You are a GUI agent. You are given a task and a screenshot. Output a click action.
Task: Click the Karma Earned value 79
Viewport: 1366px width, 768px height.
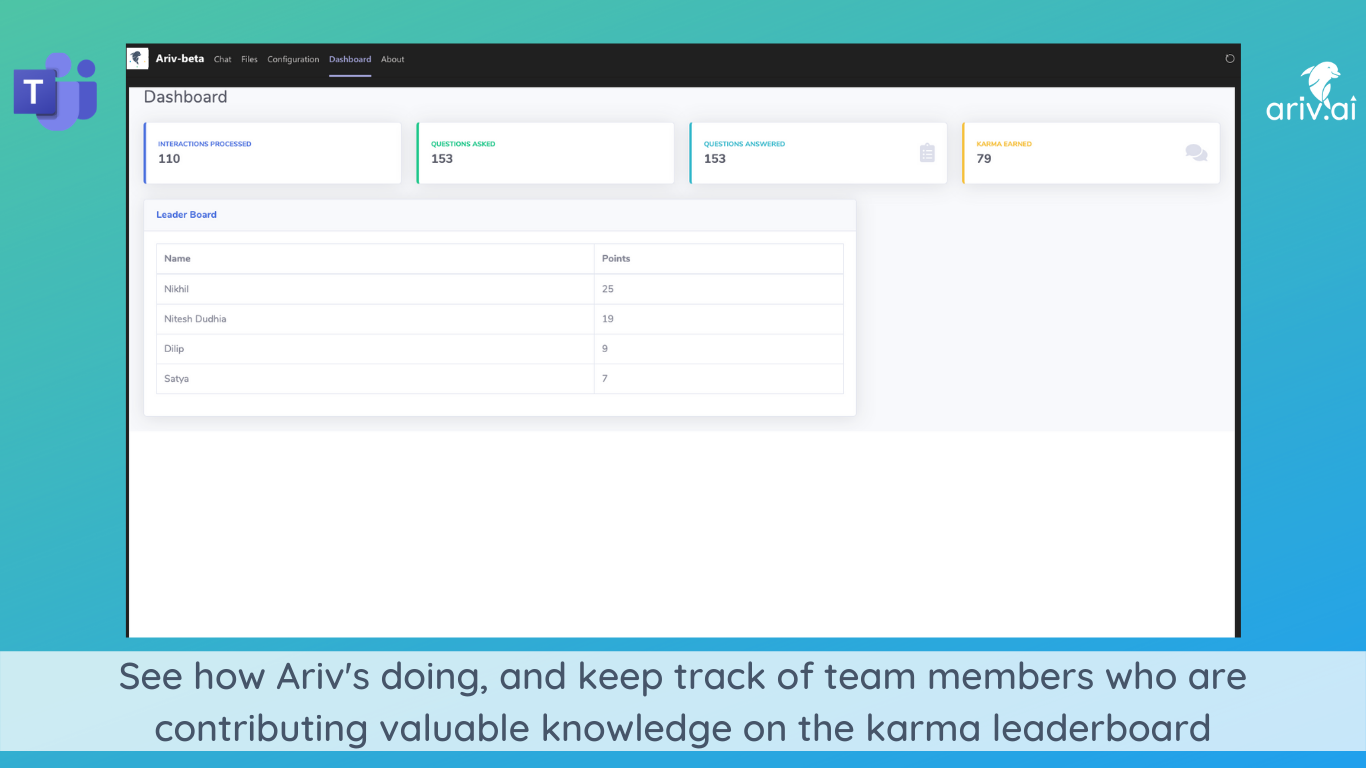(984, 159)
